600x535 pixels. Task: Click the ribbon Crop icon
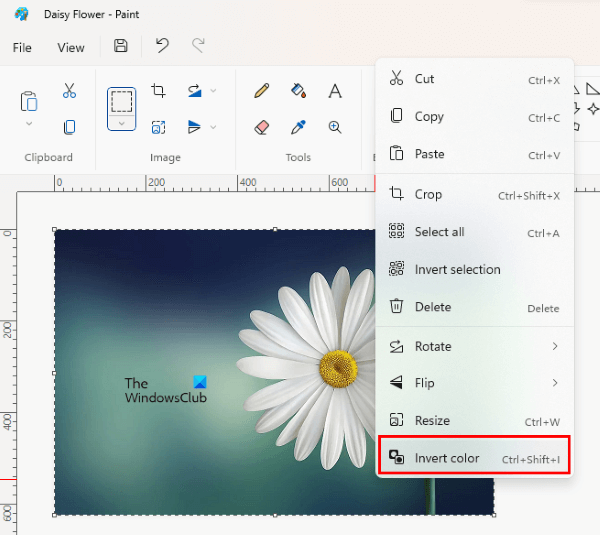[158, 91]
